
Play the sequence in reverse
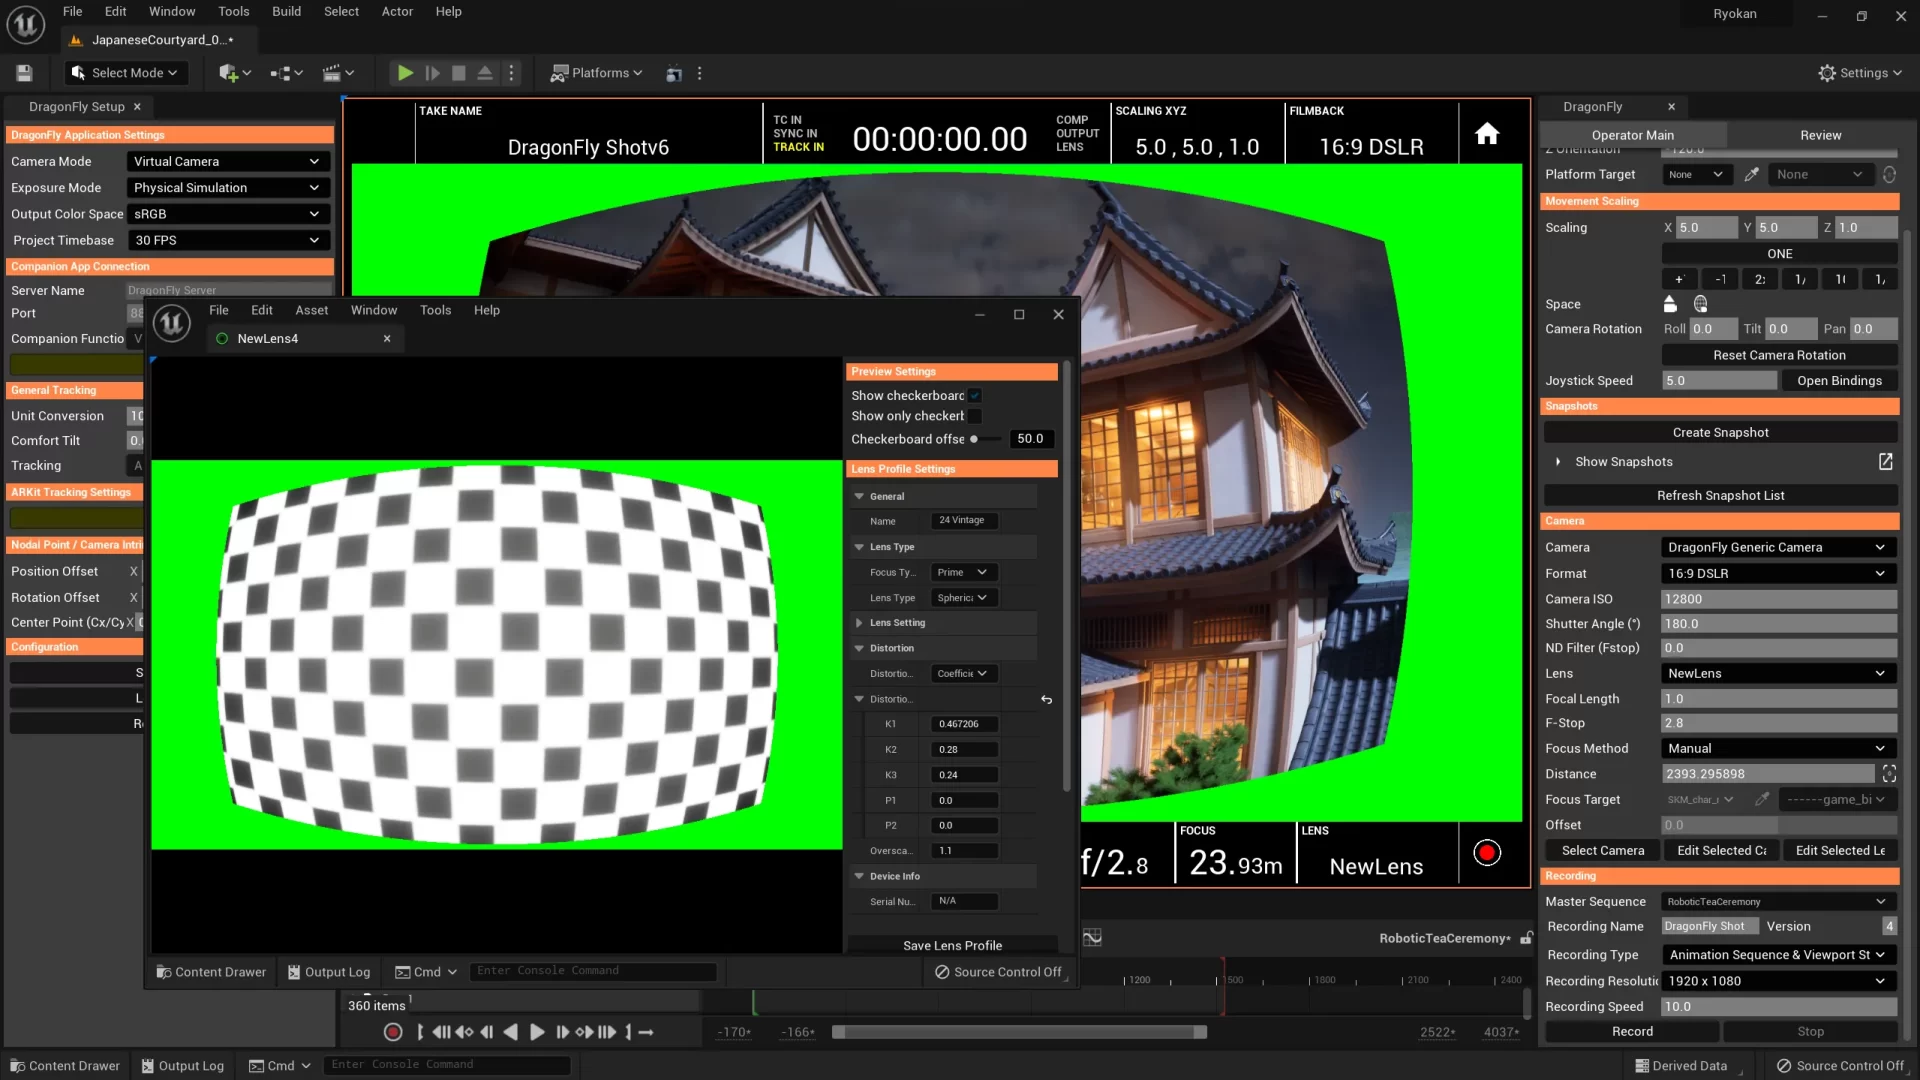point(511,1032)
